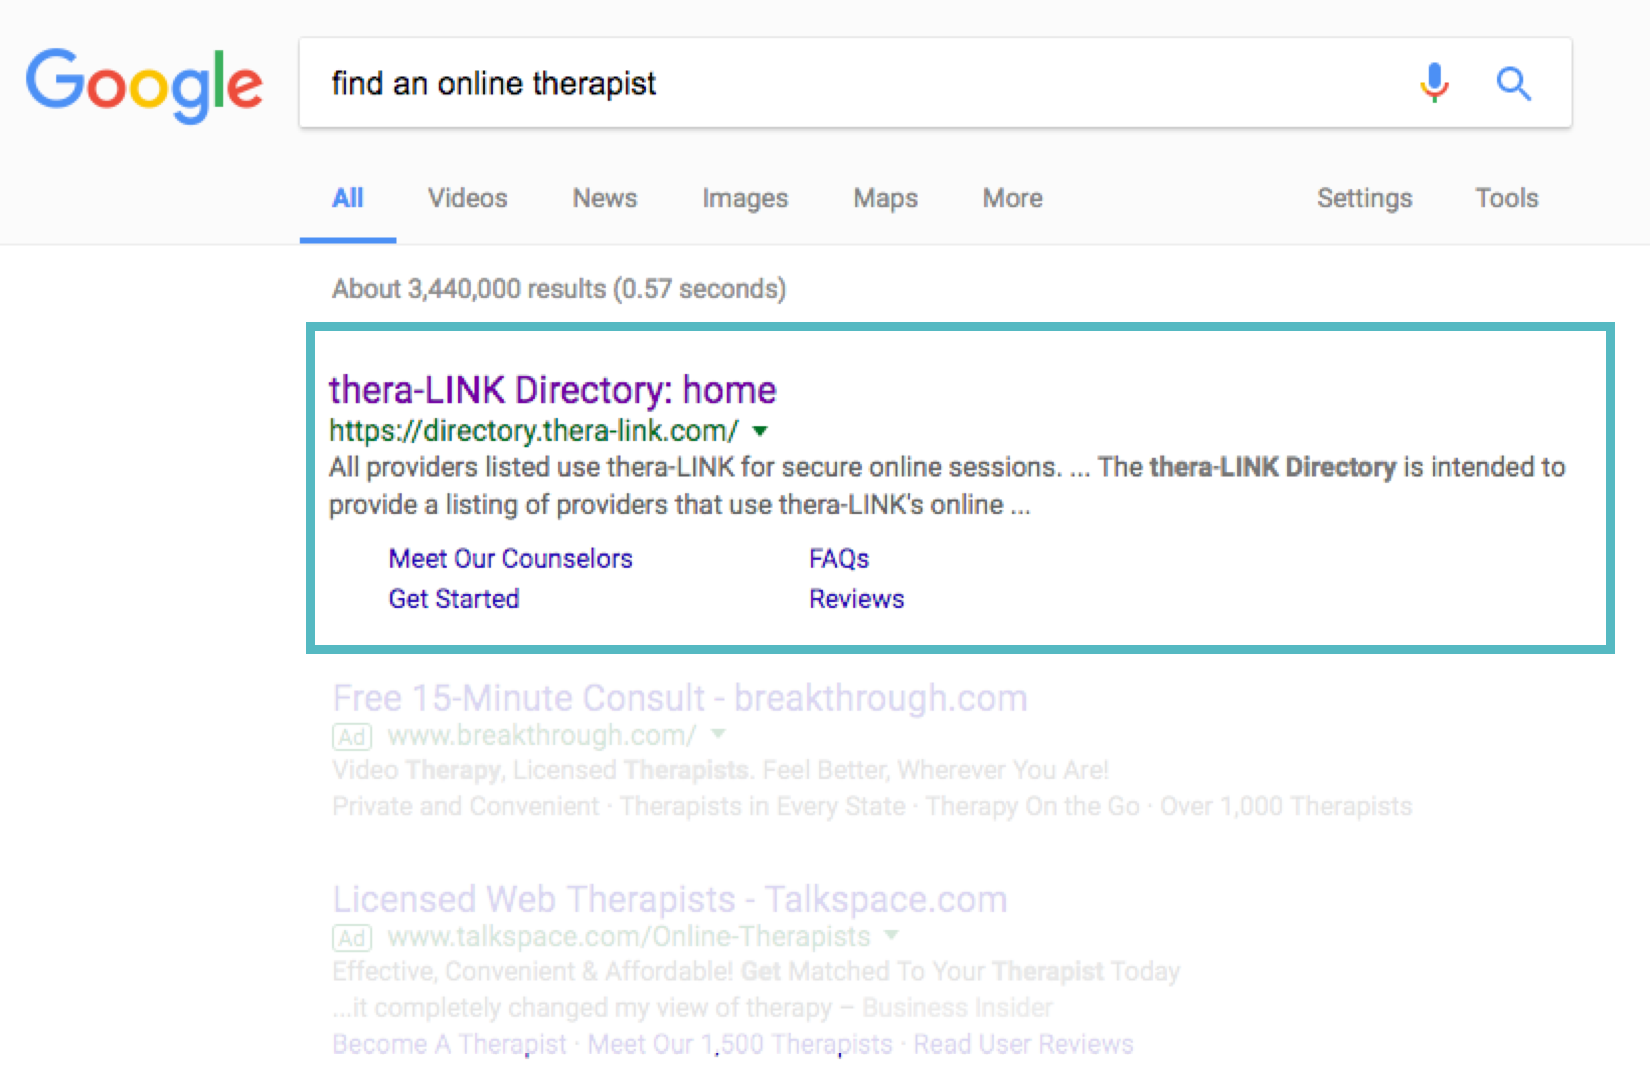Image resolution: width=1650 pixels, height=1069 pixels.
Task: Open the FAQs sitelink
Action: coord(839,558)
